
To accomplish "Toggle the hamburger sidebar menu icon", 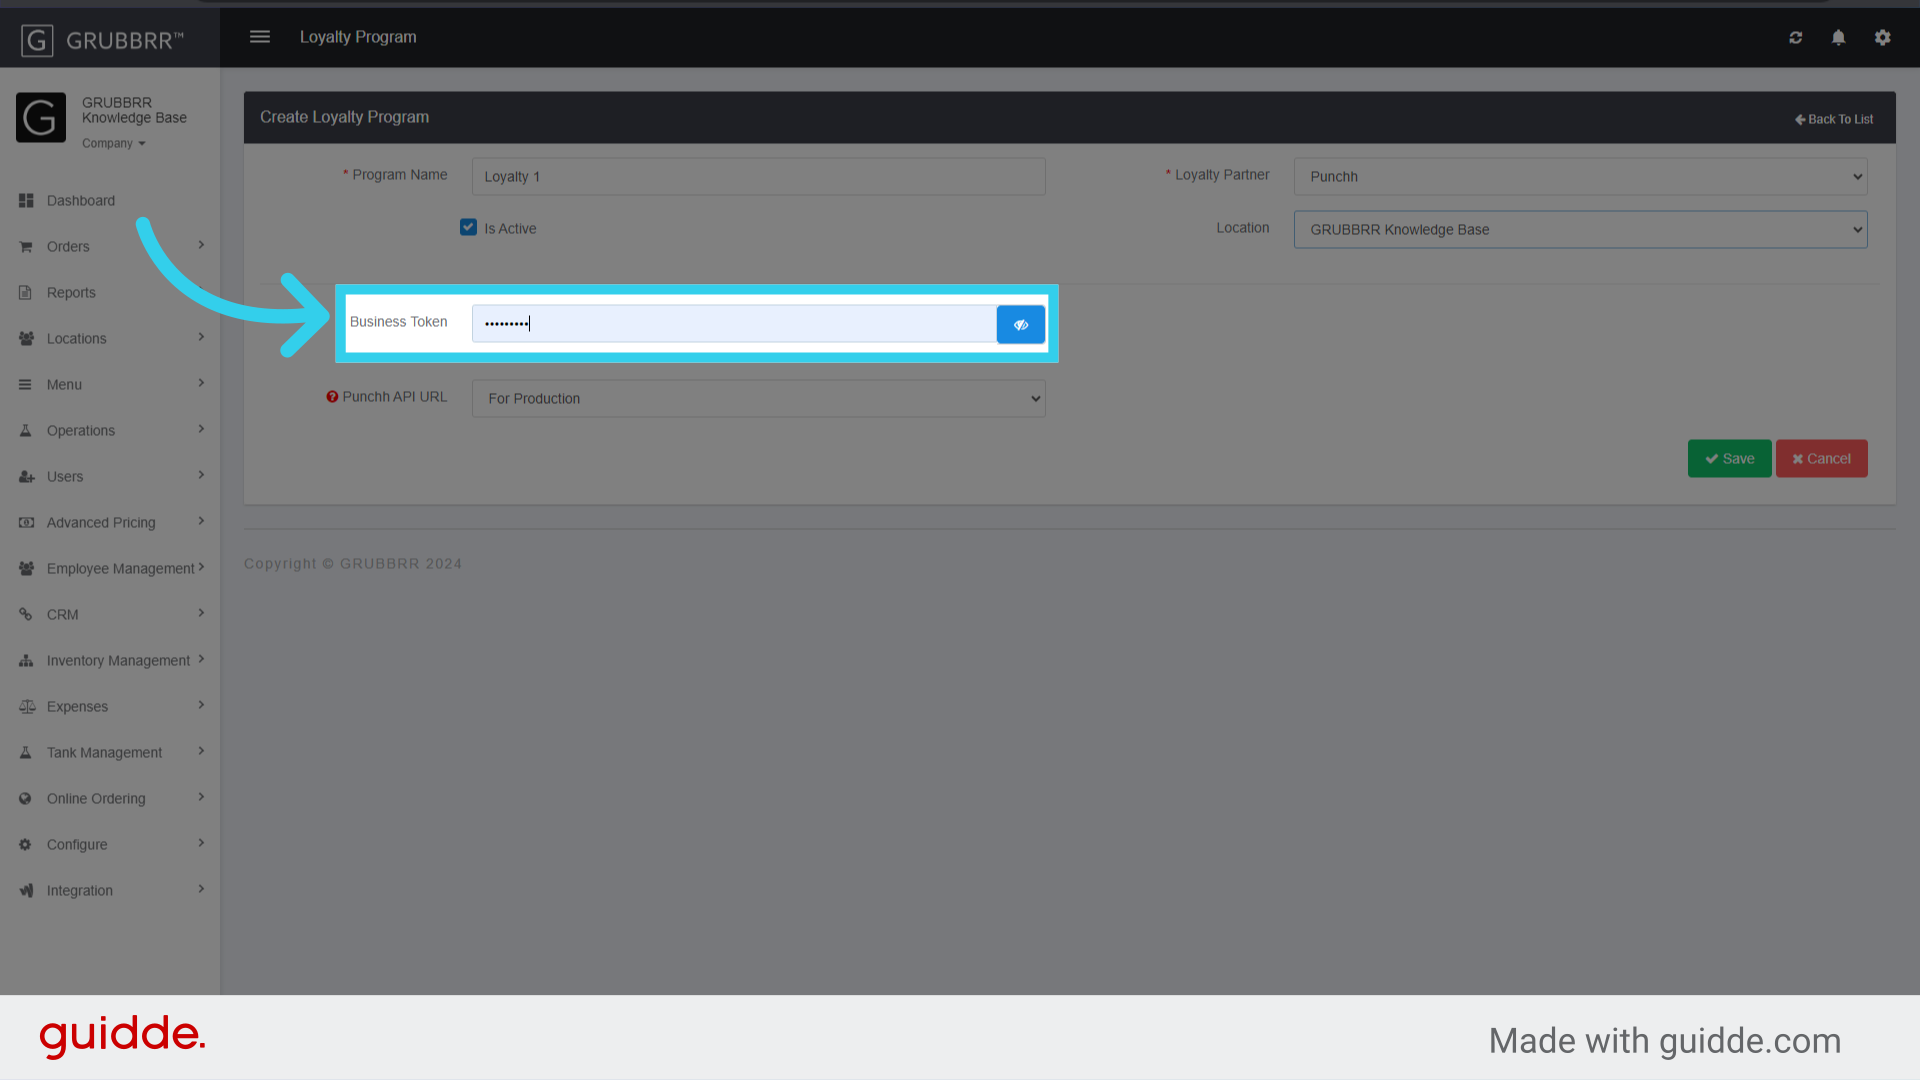I will pos(260,37).
